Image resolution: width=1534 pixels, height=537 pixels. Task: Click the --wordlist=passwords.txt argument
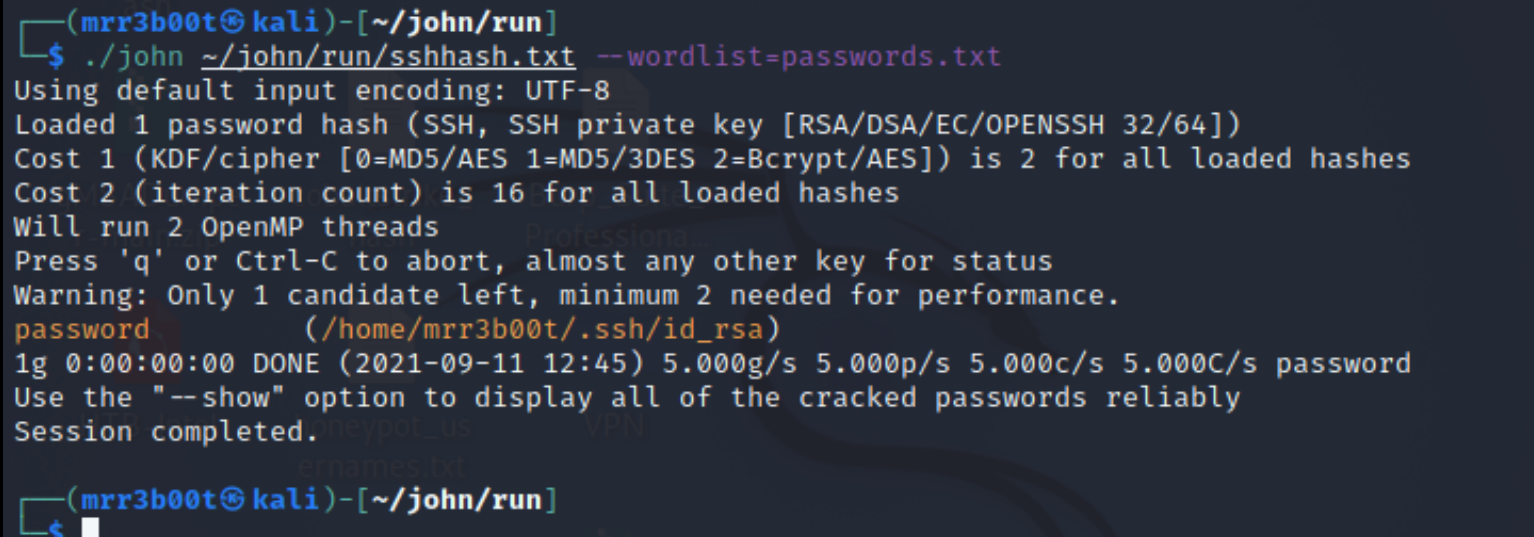(798, 56)
